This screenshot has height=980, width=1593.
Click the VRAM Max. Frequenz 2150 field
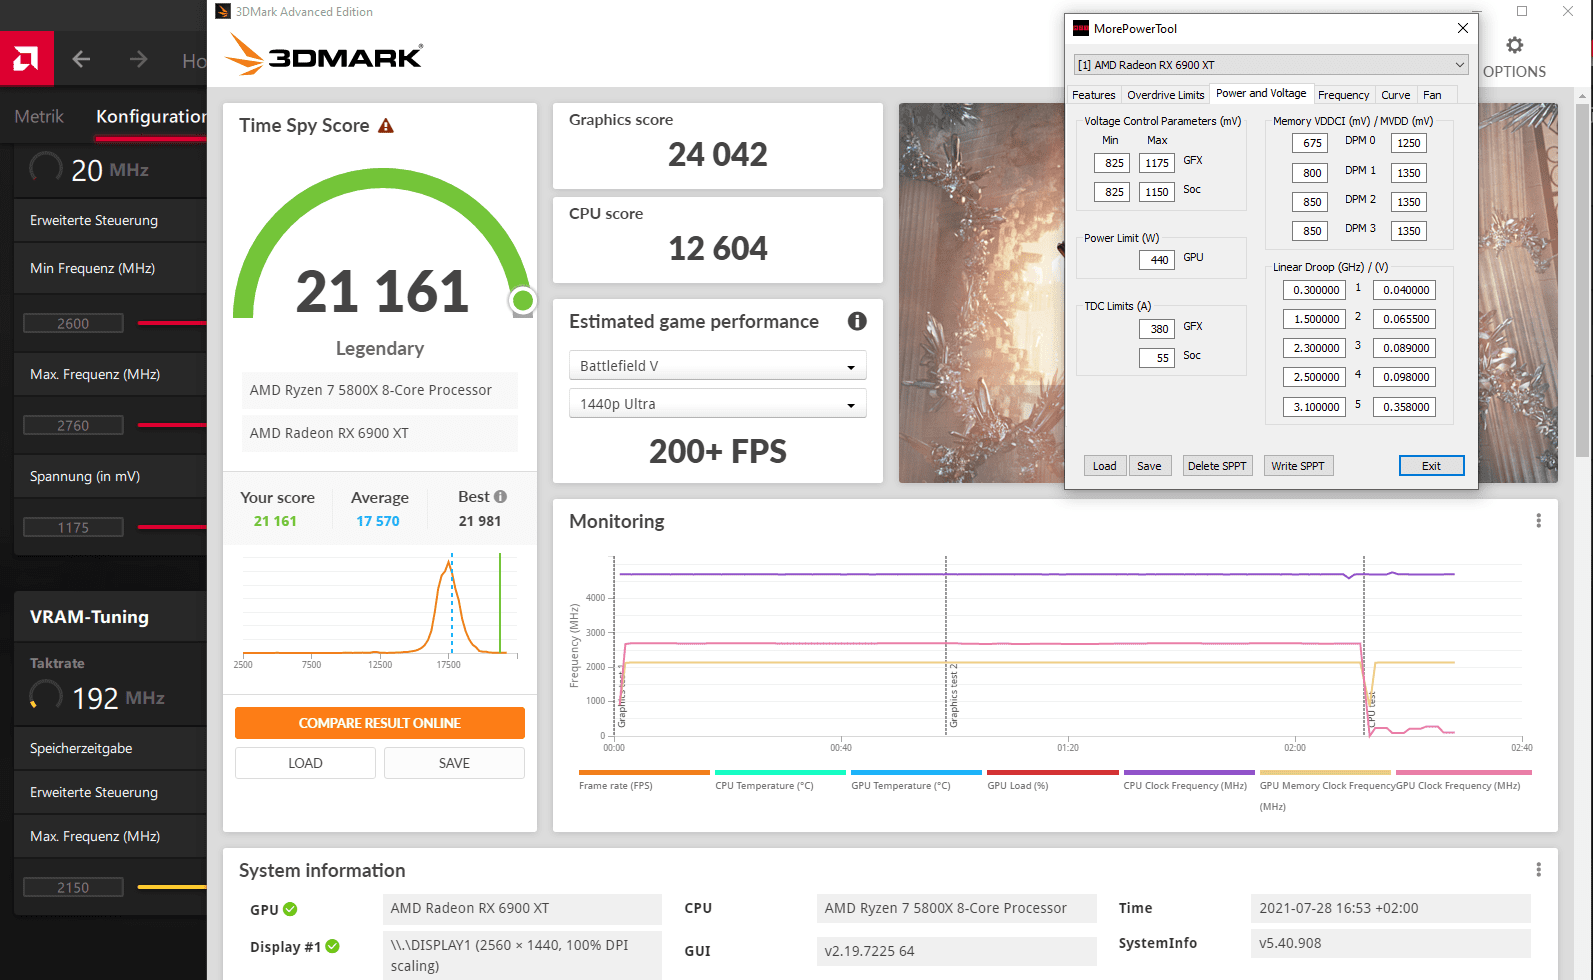pyautogui.click(x=73, y=887)
